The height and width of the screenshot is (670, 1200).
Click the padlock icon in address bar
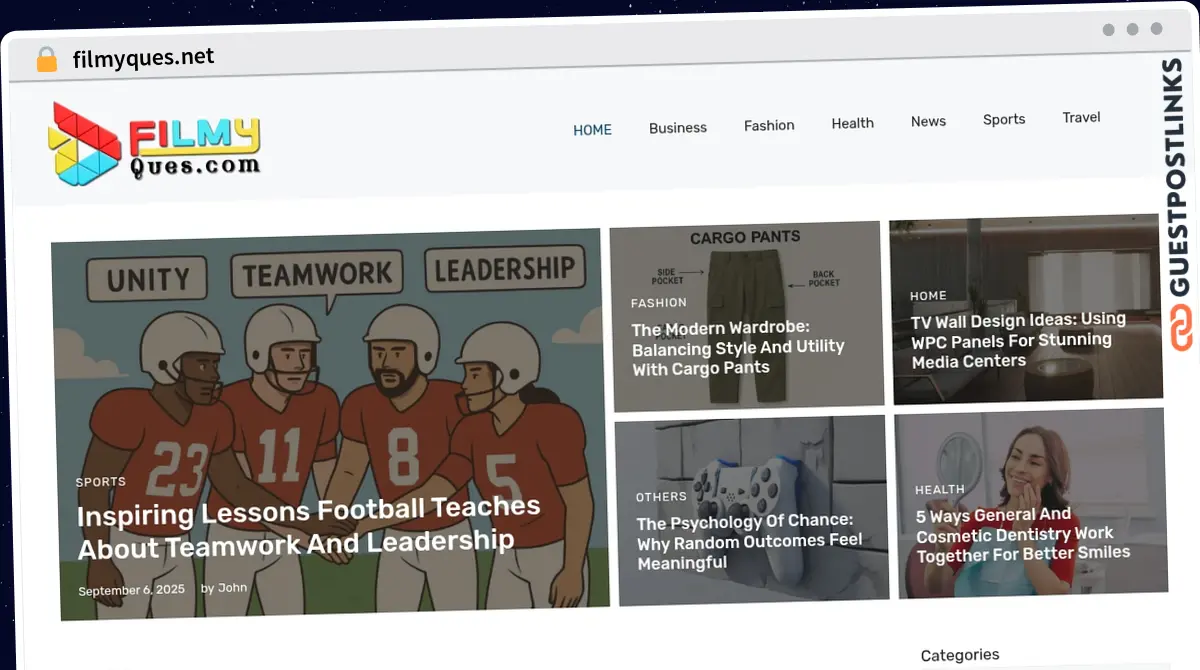pos(46,60)
